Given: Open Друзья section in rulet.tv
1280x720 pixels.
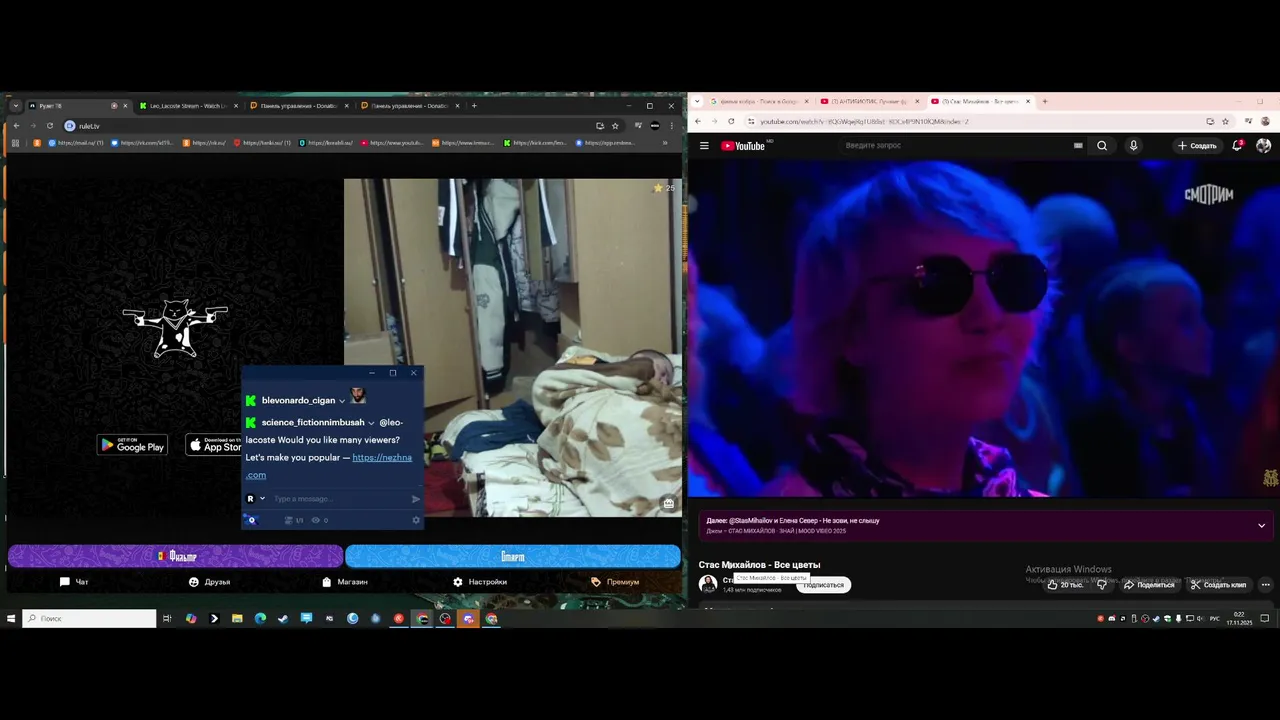Looking at the screenshot, I should pyautogui.click(x=209, y=581).
